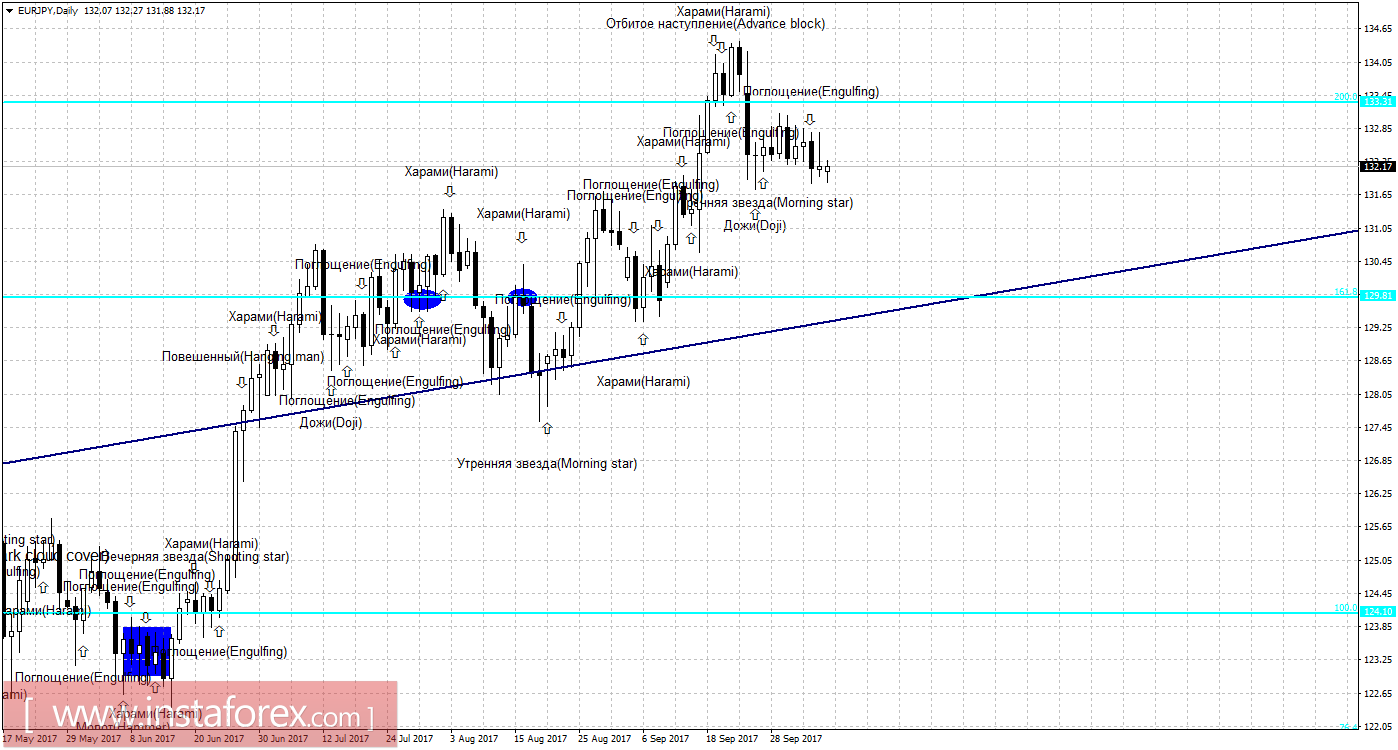
Task: Click the Повешенный(Hanging man) pattern label
Action: [243, 356]
